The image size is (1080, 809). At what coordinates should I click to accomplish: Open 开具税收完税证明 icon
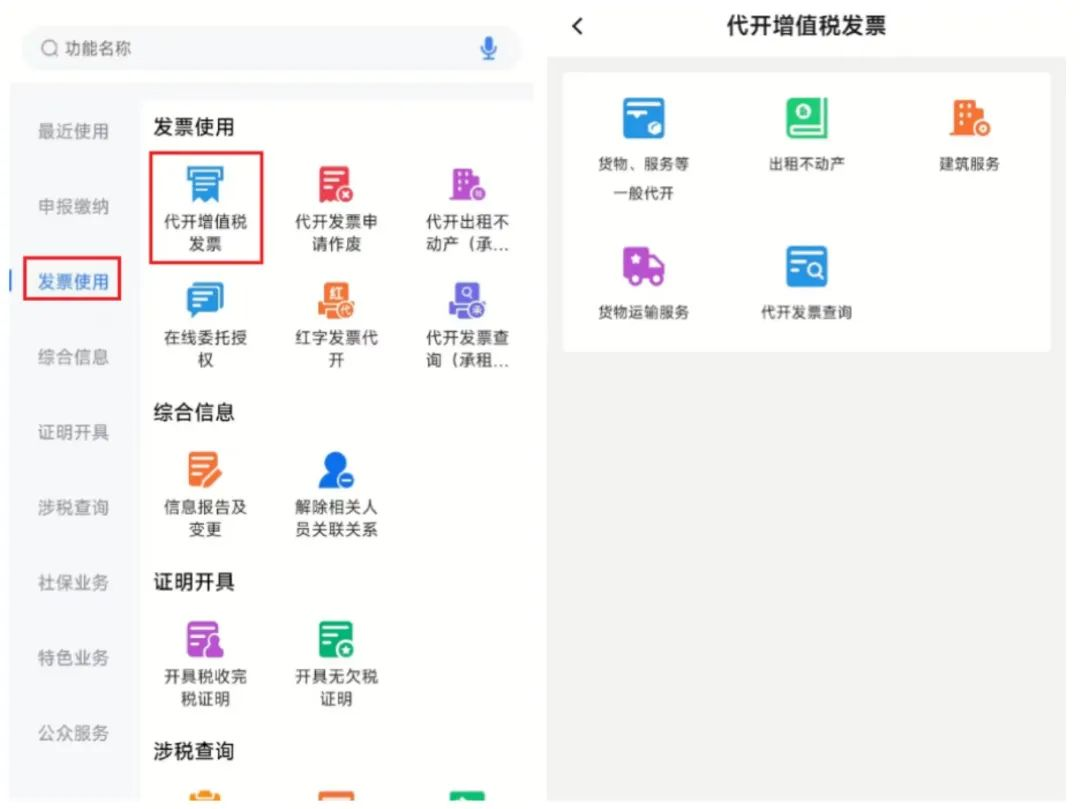click(x=205, y=640)
